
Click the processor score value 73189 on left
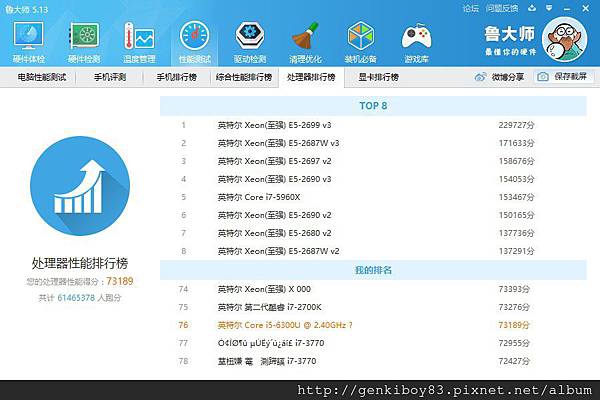coord(120,281)
